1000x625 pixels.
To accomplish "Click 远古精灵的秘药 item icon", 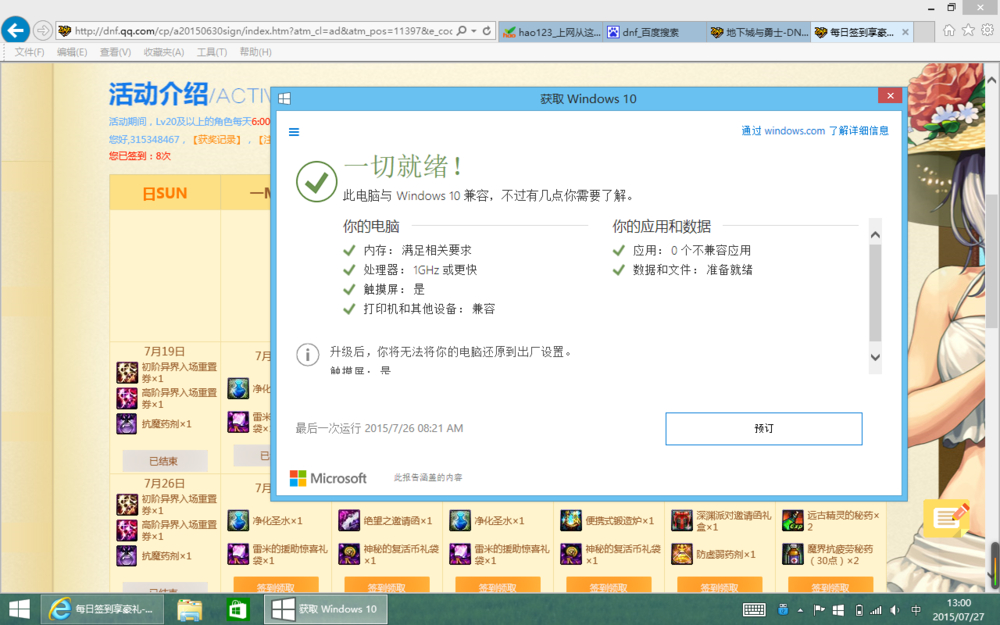I will point(793,520).
